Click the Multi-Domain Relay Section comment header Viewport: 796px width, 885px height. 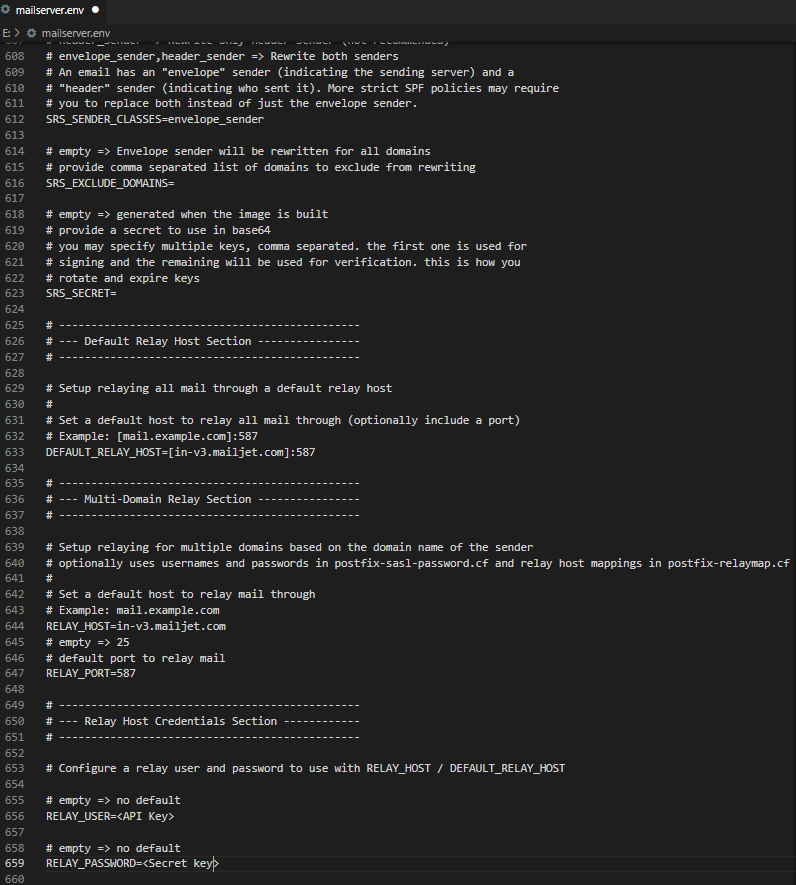click(168, 499)
